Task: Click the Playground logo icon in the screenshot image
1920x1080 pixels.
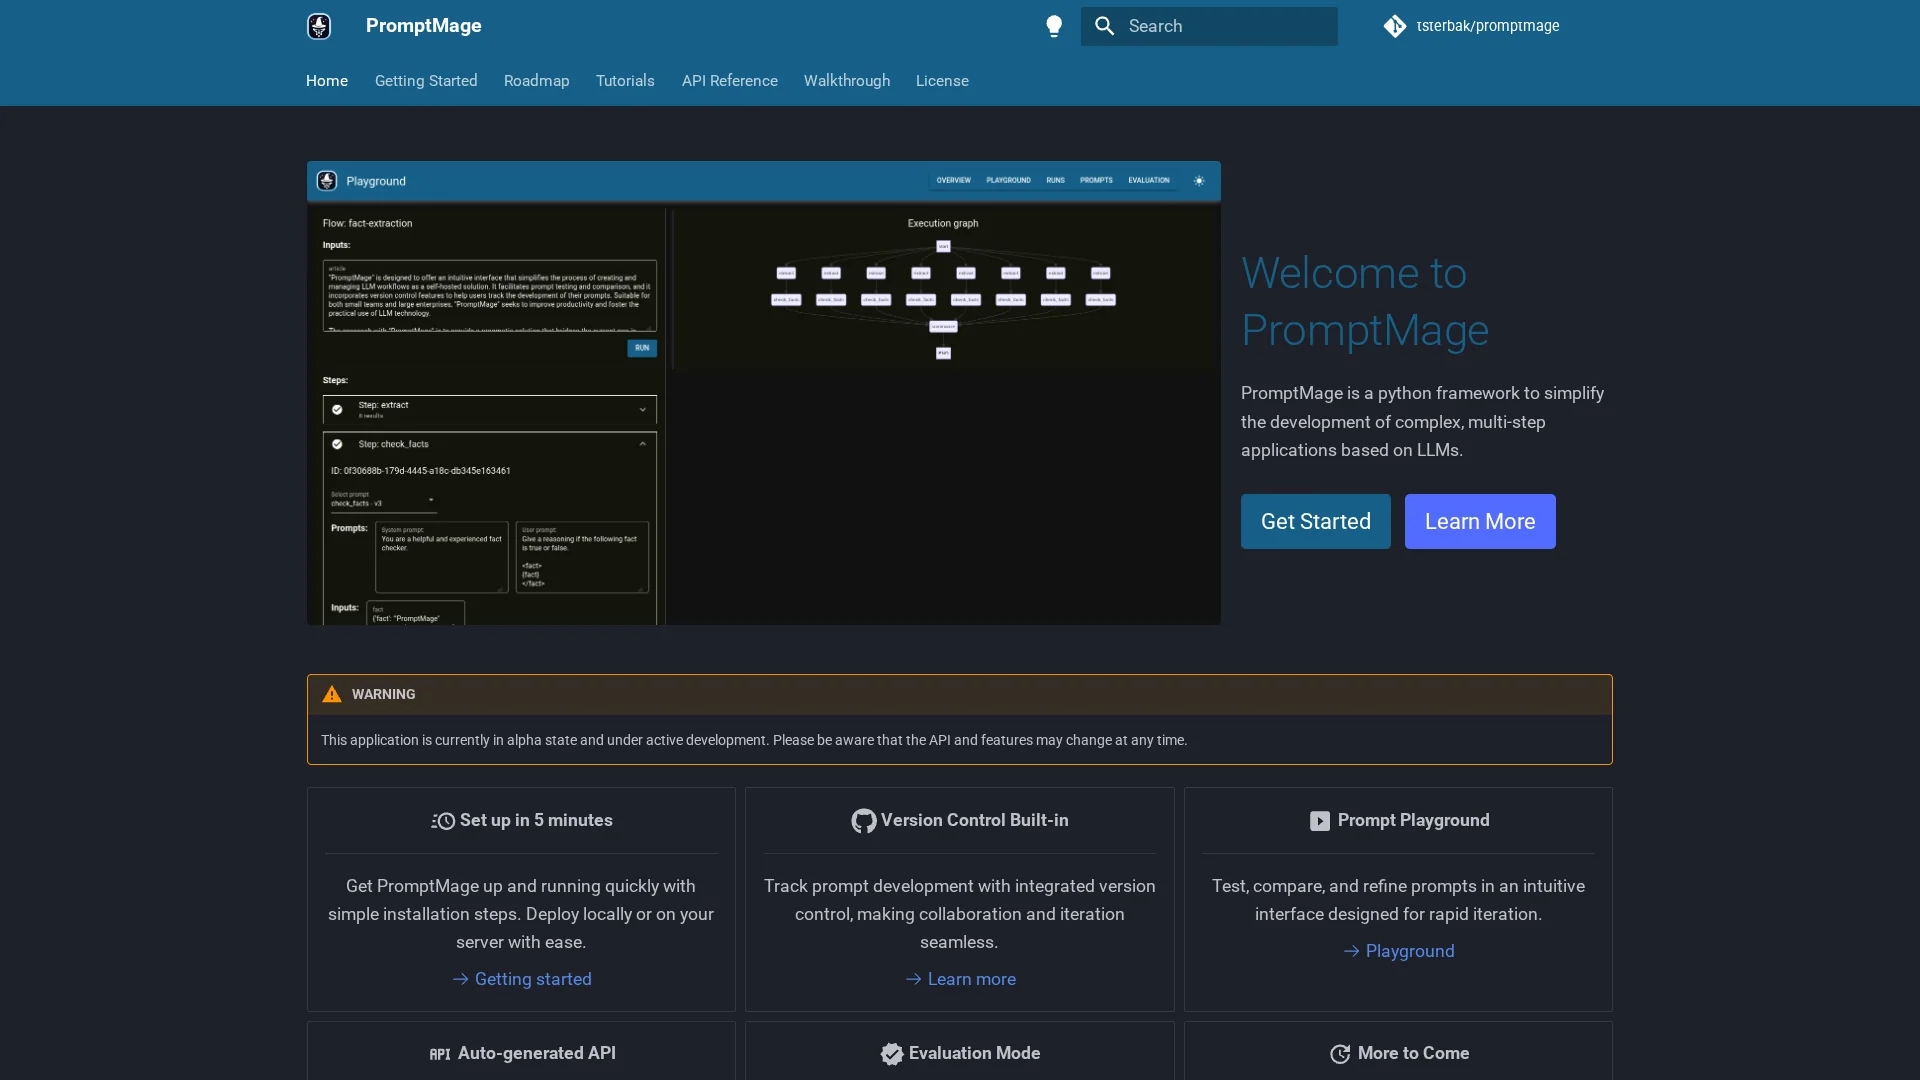Action: tap(327, 181)
